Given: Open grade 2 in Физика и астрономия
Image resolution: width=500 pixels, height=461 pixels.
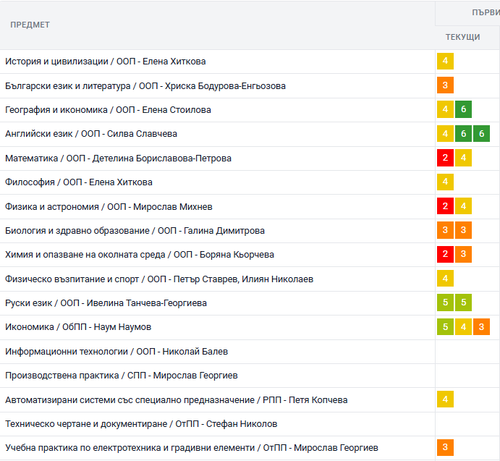Looking at the screenshot, I should (x=445, y=206).
